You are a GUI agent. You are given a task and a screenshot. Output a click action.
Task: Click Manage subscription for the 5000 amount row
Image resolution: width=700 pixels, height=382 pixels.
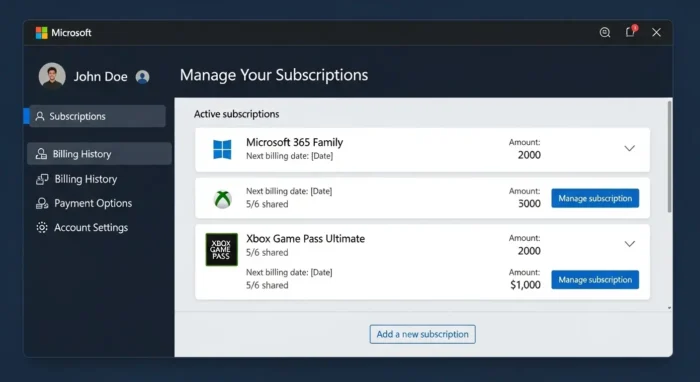pos(595,198)
